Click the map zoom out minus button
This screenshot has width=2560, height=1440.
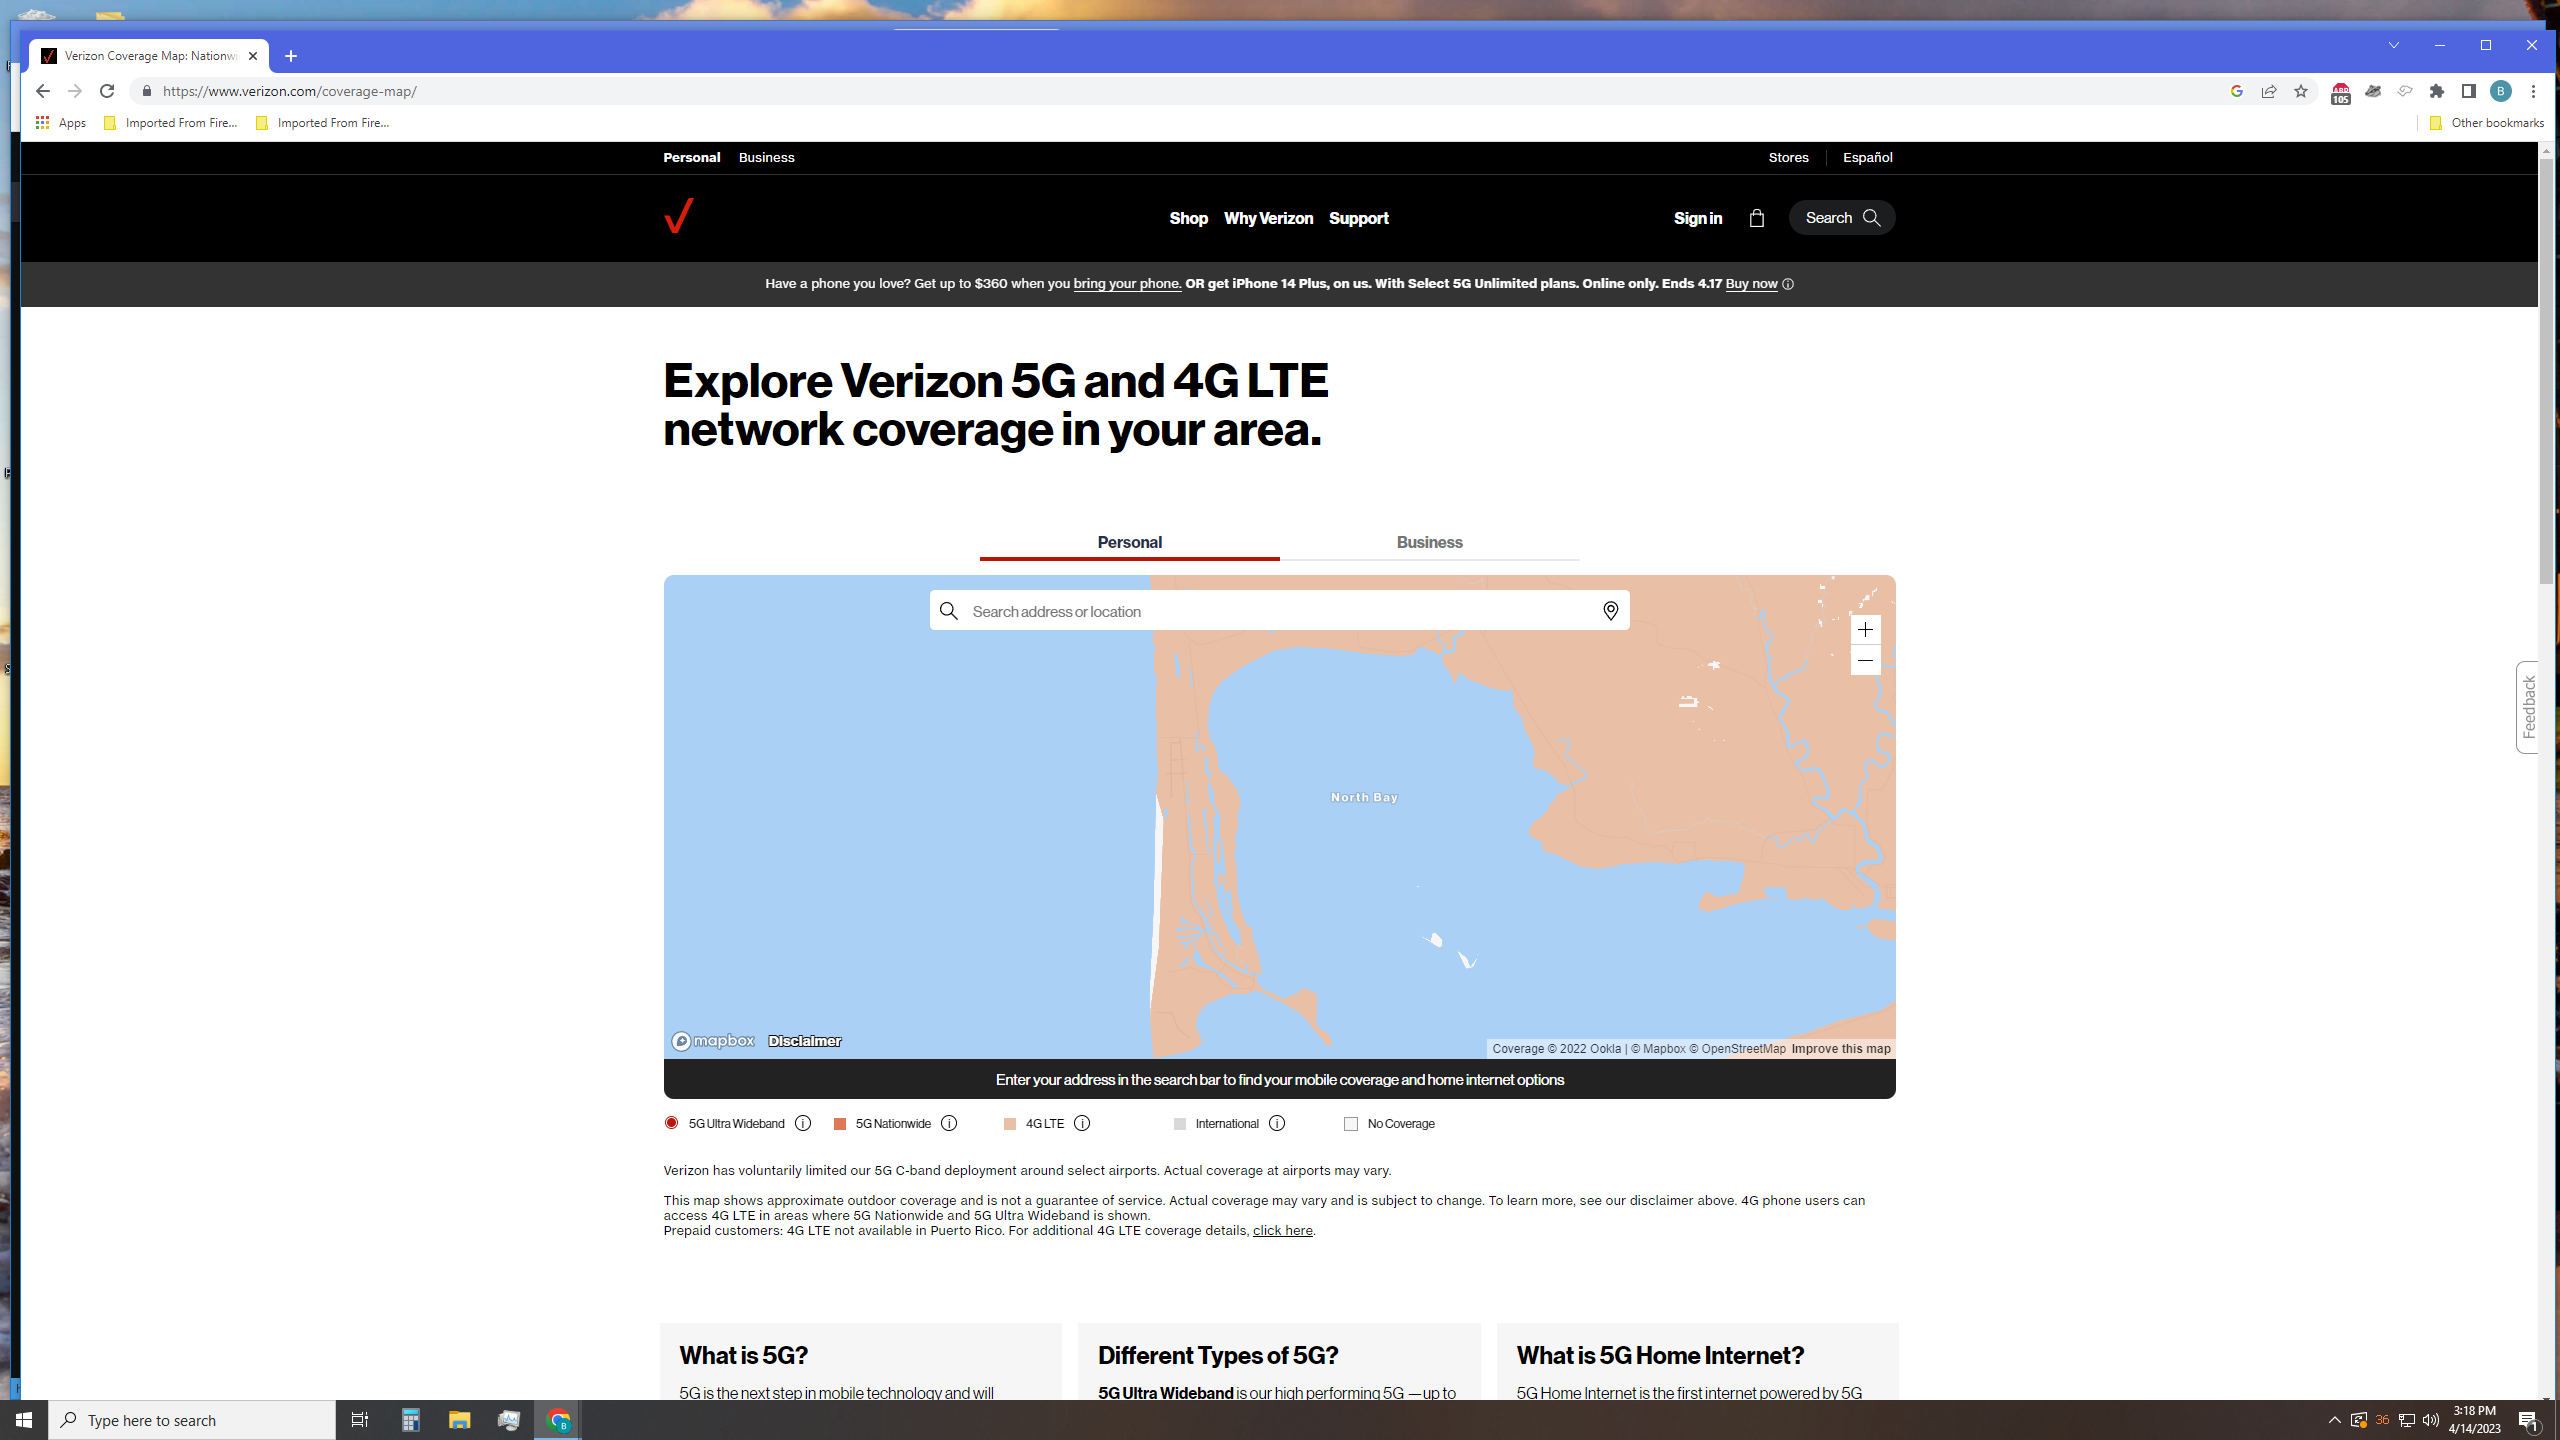[1865, 660]
